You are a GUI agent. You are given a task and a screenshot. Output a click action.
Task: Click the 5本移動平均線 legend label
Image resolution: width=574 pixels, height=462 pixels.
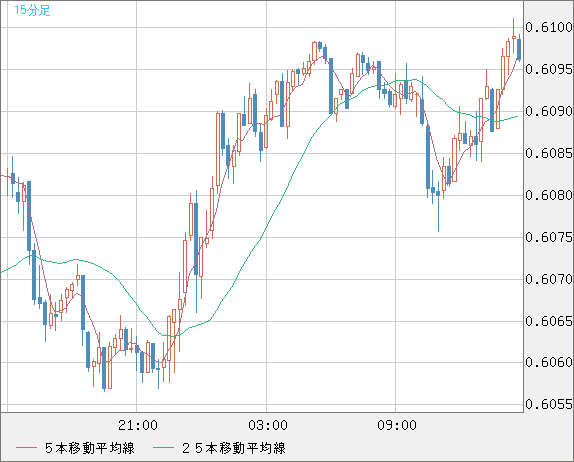90,448
